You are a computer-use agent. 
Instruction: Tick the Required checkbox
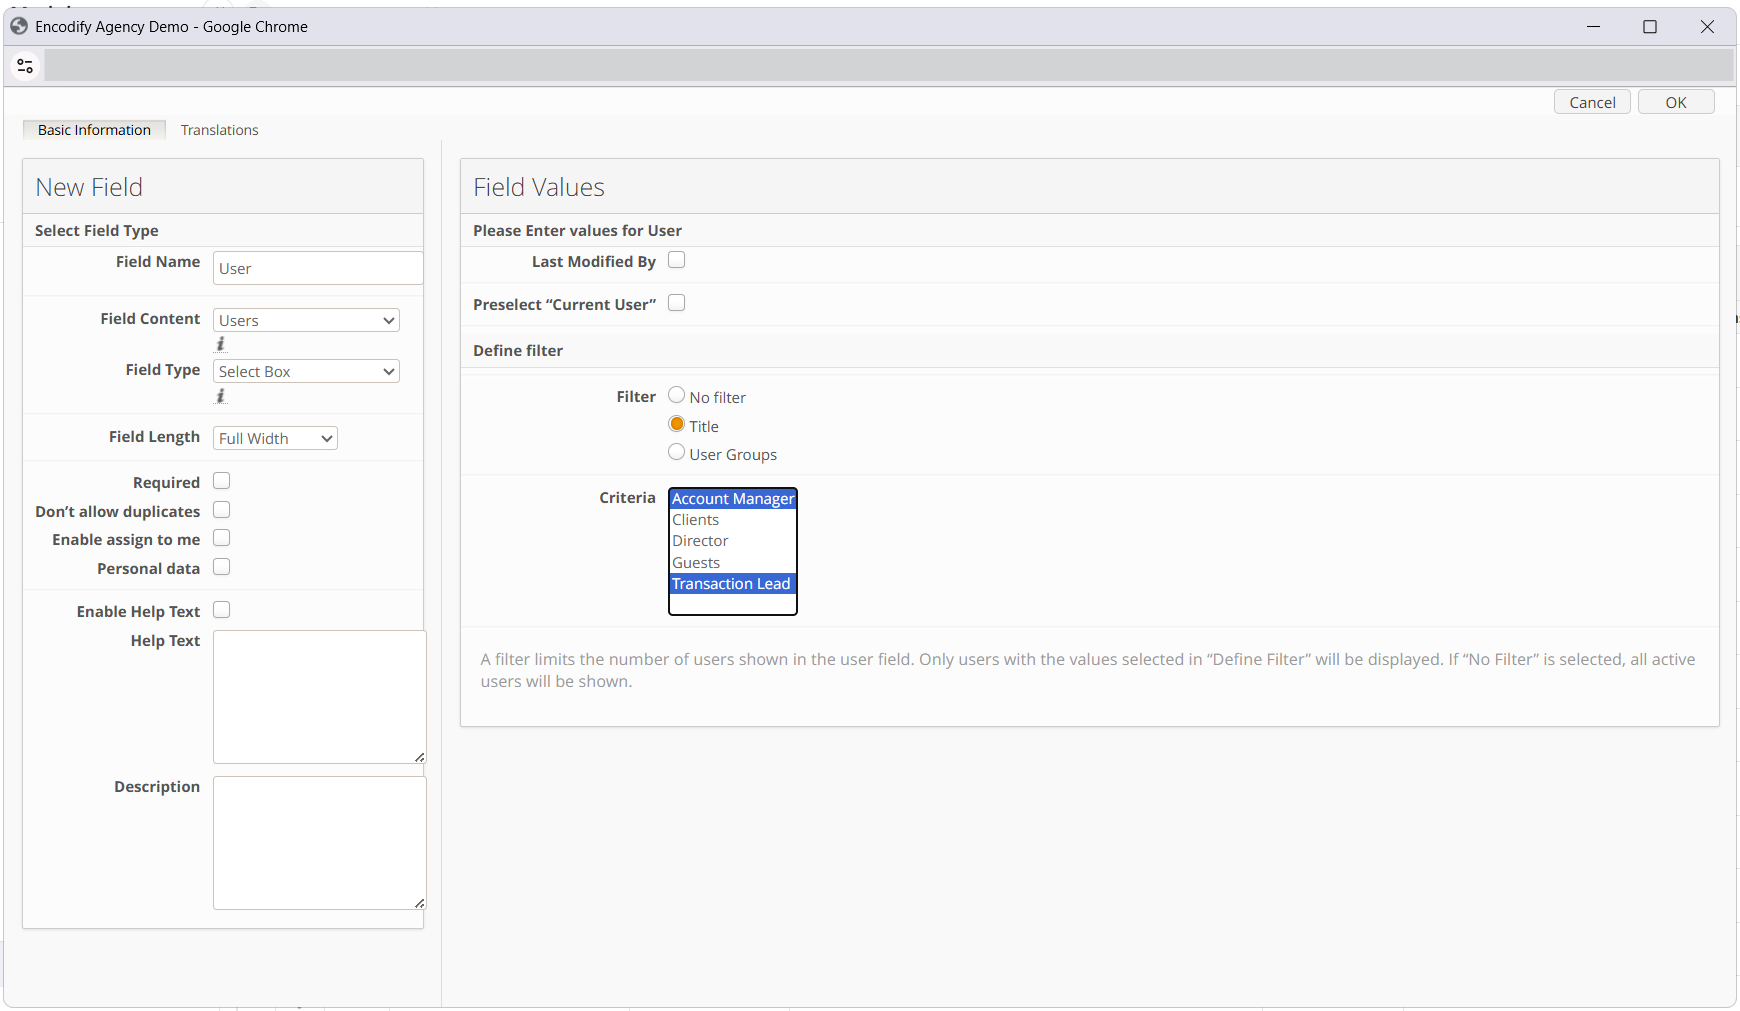(x=222, y=481)
